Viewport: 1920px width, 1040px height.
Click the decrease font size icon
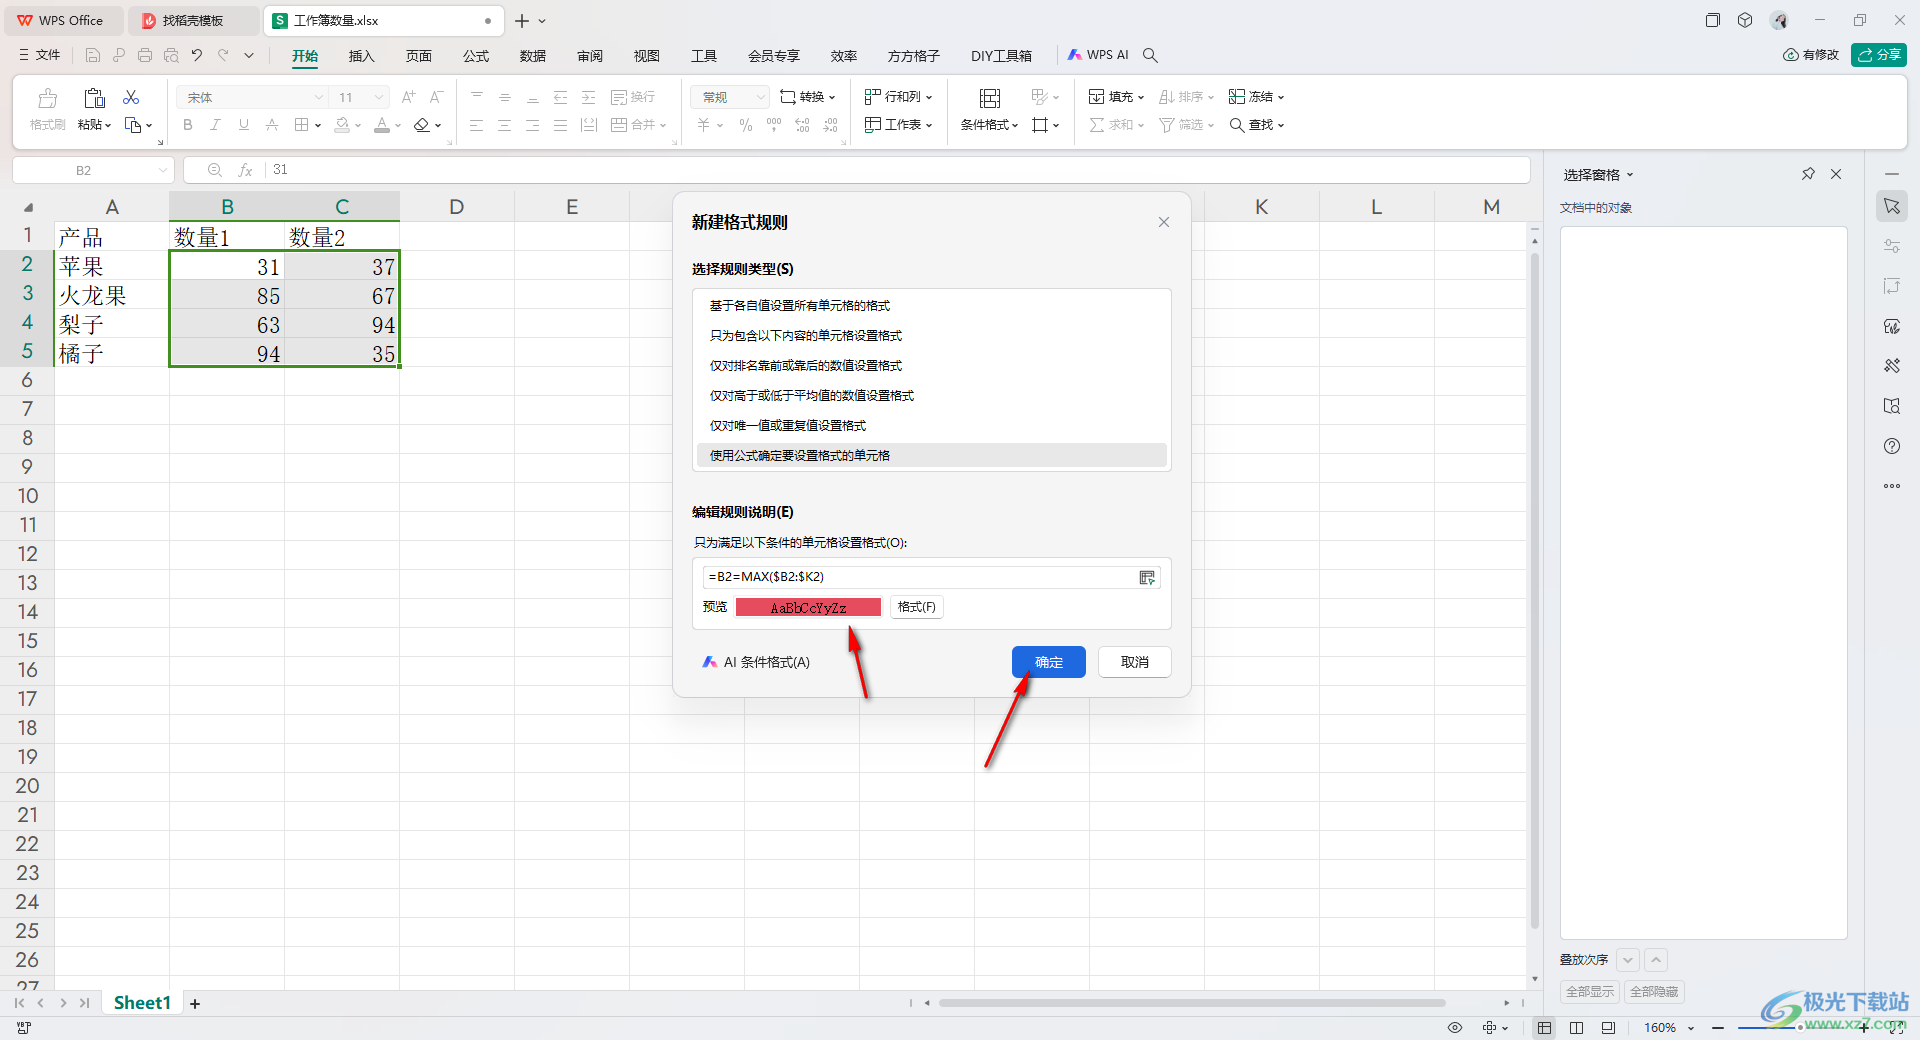(436, 97)
